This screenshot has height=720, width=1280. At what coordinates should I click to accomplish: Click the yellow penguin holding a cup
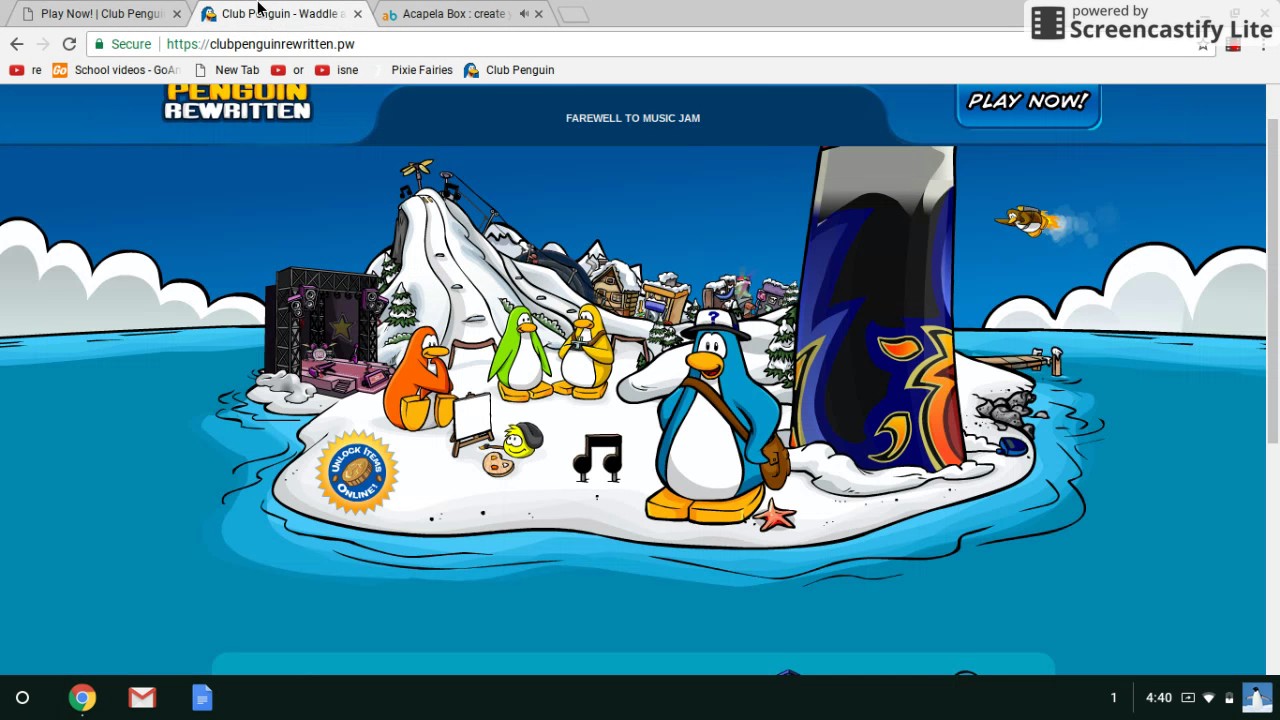[584, 352]
